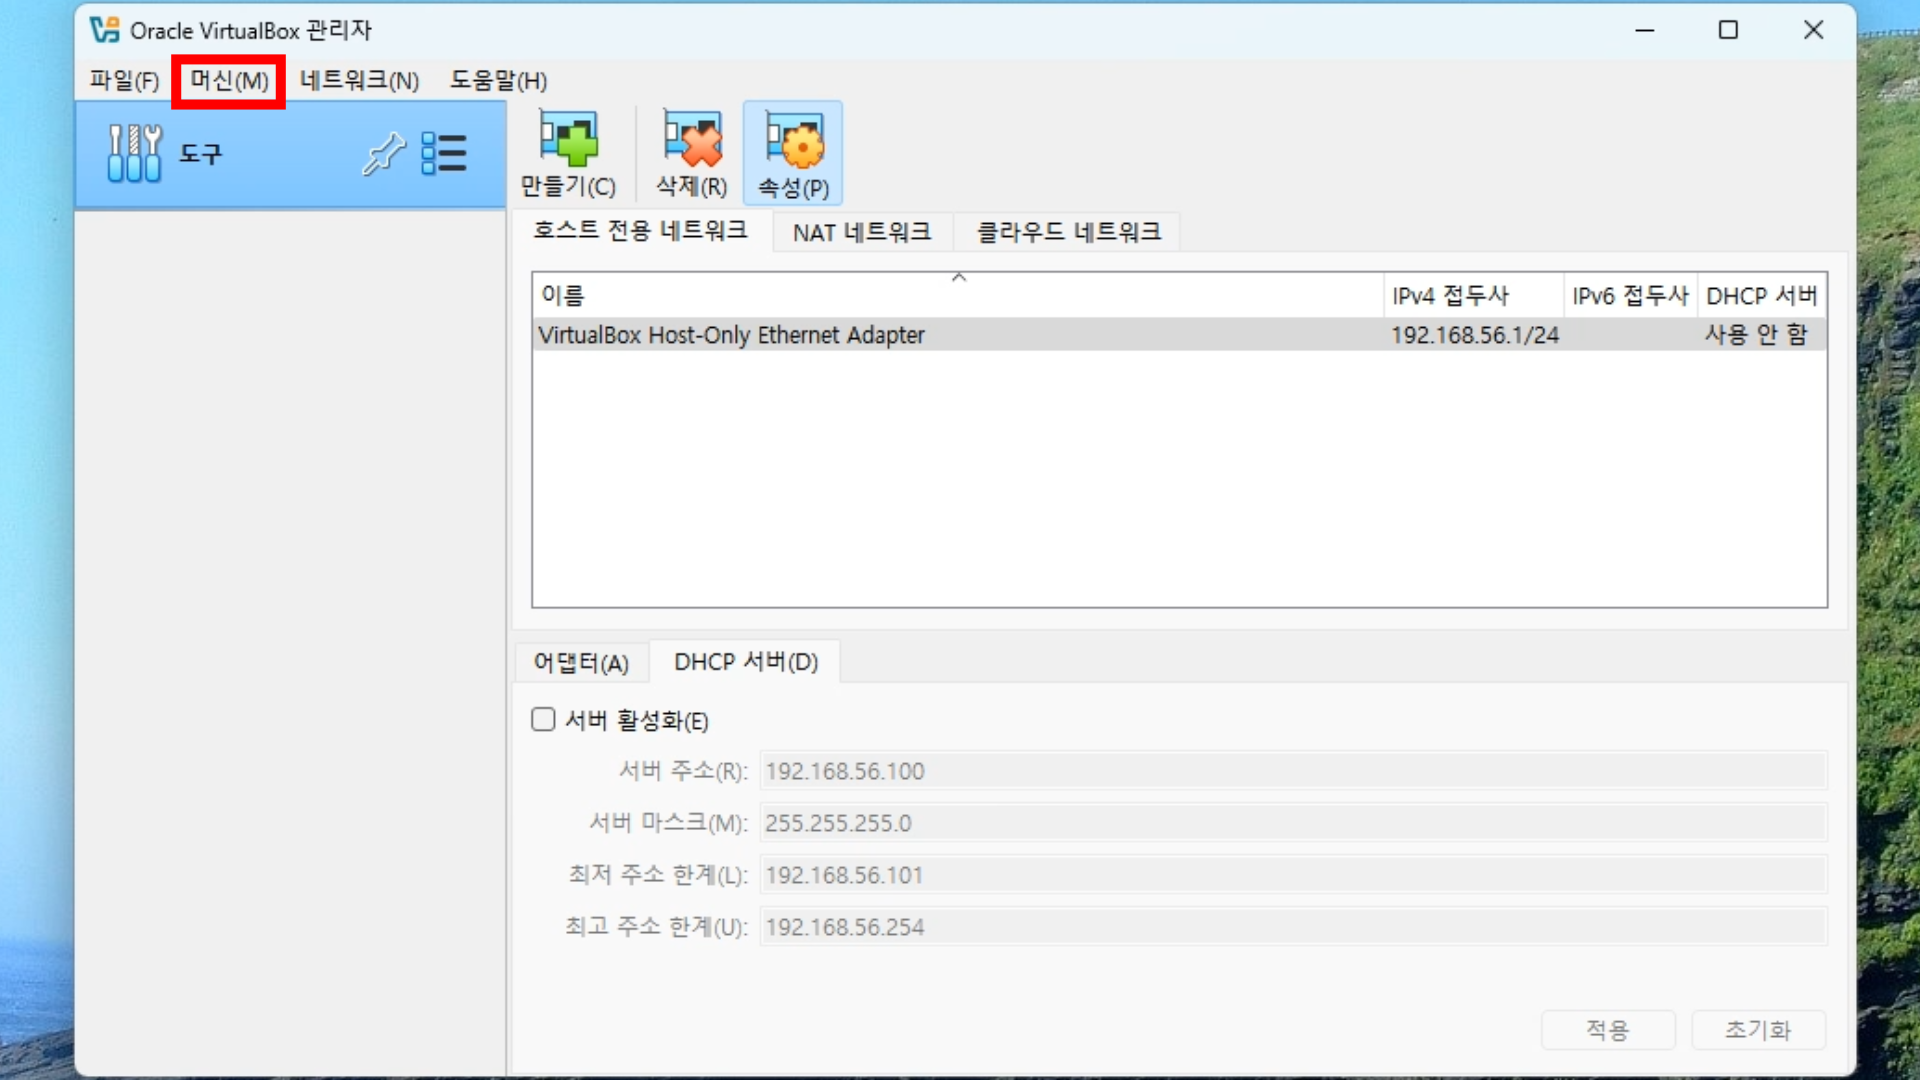
Task: Toggle the Properties (속성) toolbar icon
Action: pos(793,153)
